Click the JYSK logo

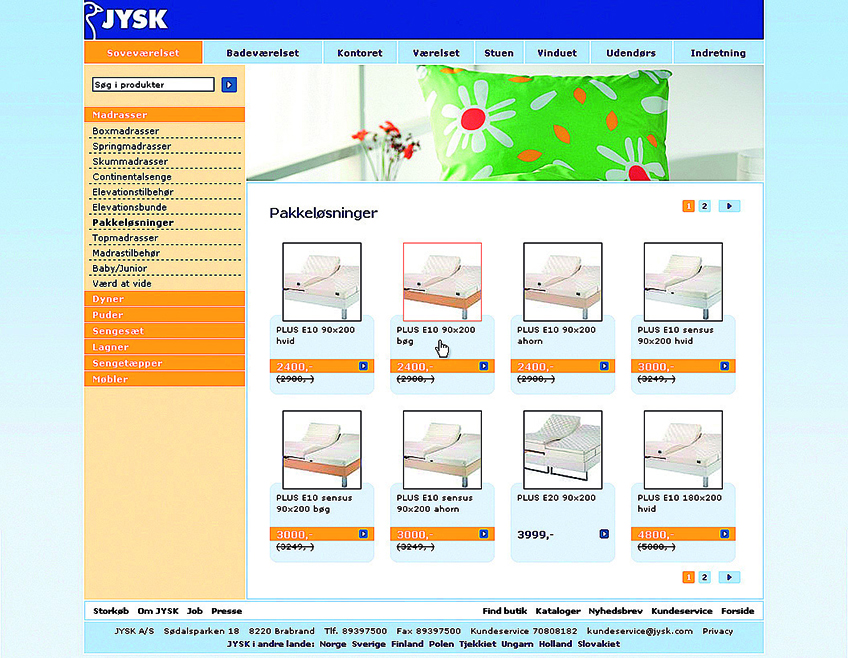[x=127, y=20]
